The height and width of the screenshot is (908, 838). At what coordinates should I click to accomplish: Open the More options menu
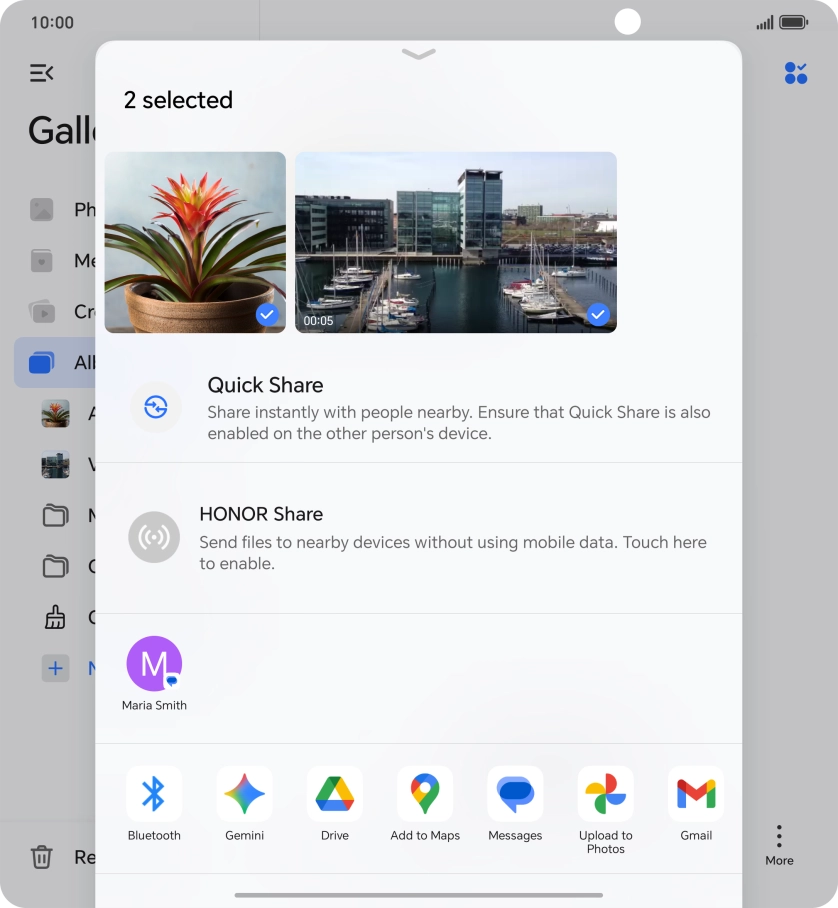coord(778,844)
